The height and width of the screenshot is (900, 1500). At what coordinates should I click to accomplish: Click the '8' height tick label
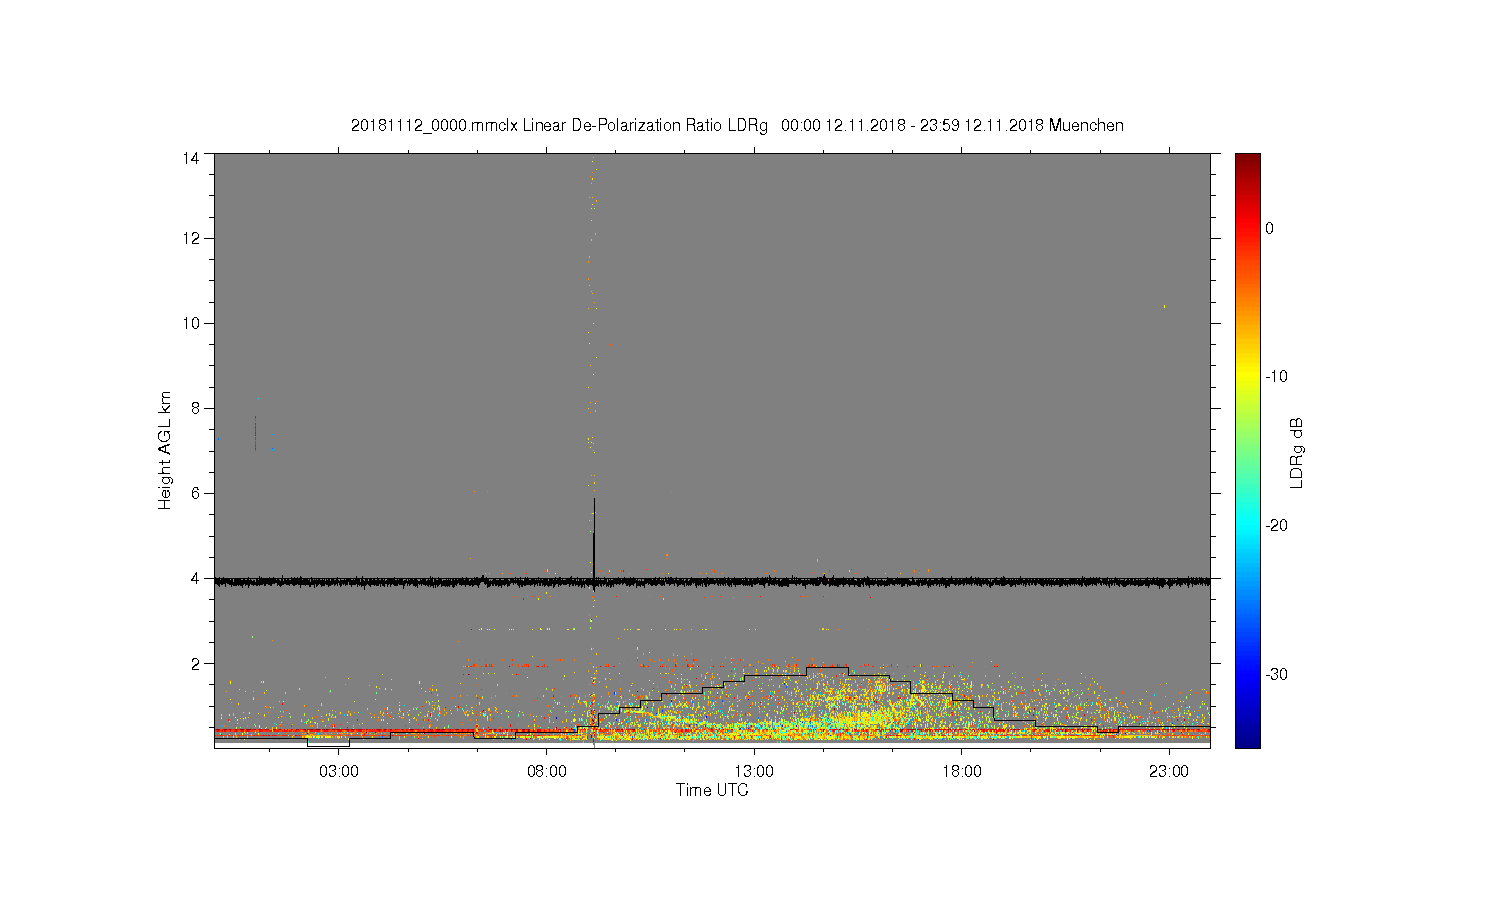click(195, 408)
